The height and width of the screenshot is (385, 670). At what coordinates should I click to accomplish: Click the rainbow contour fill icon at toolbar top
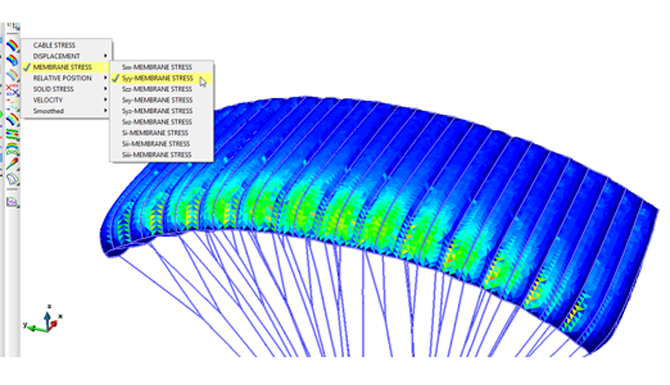(x=12, y=45)
